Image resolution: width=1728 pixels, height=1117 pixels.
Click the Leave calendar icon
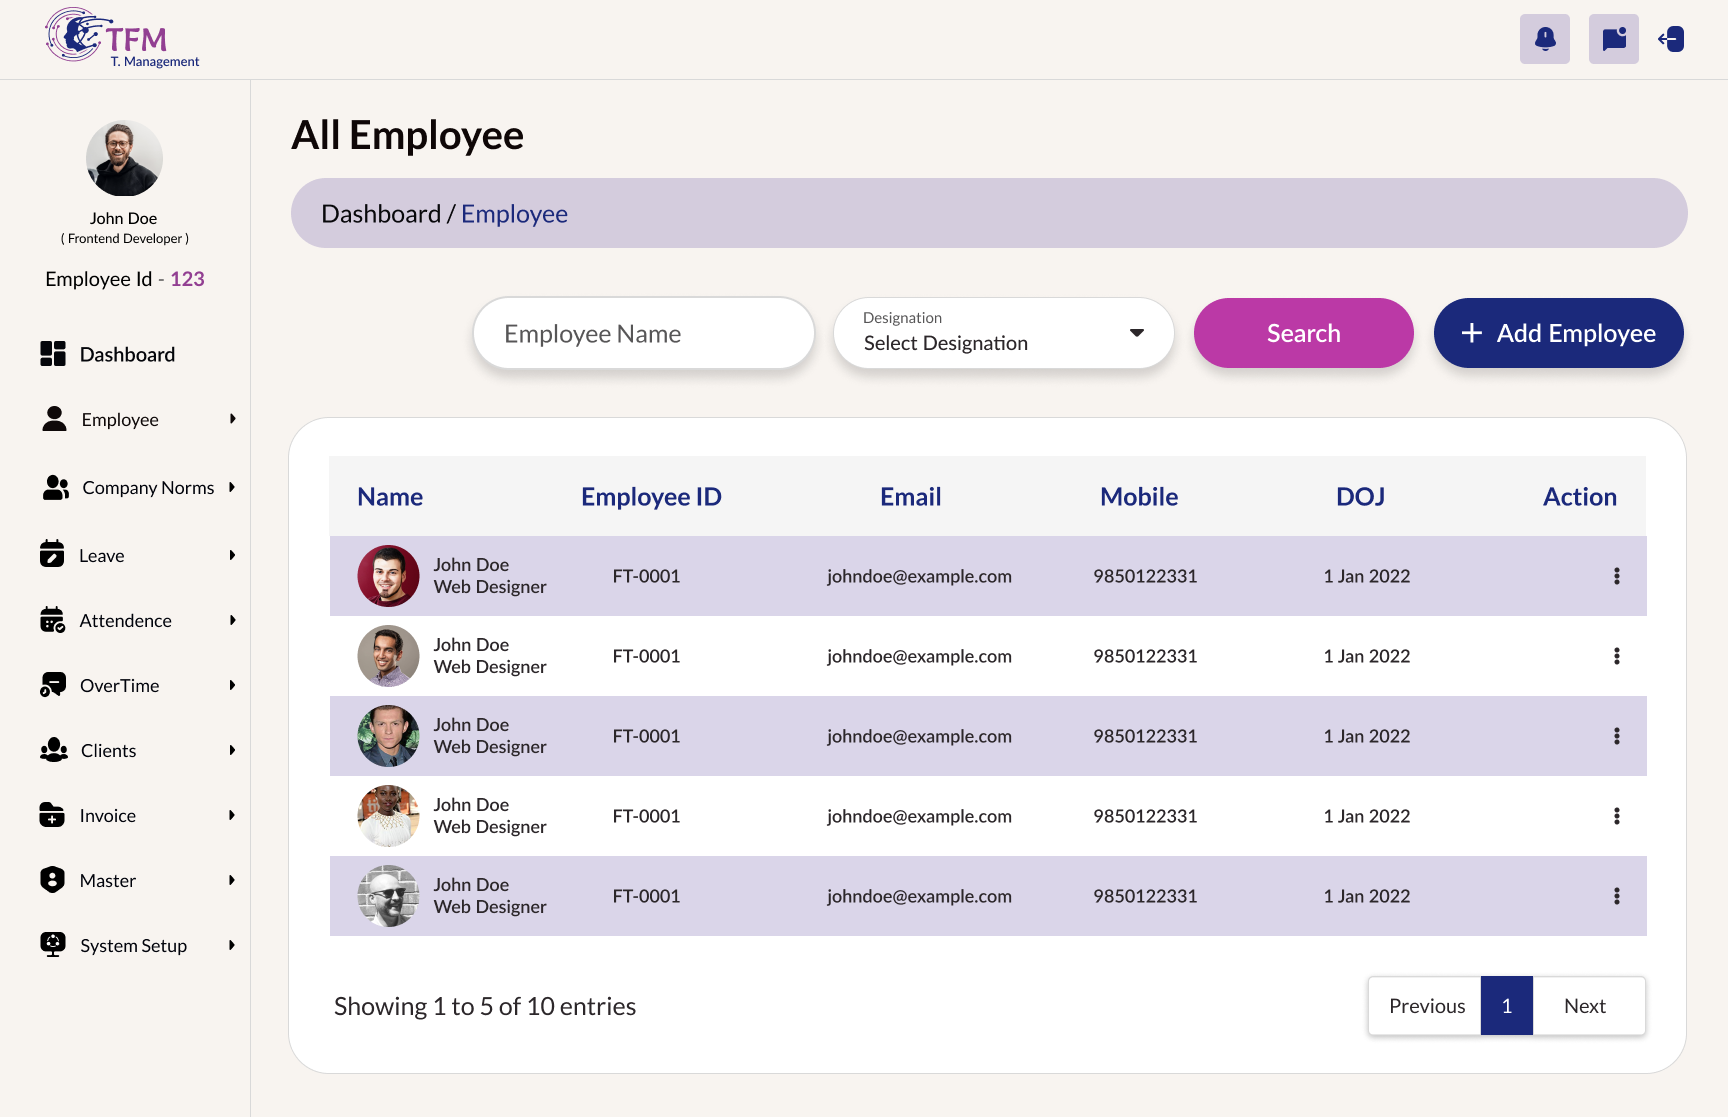point(52,554)
